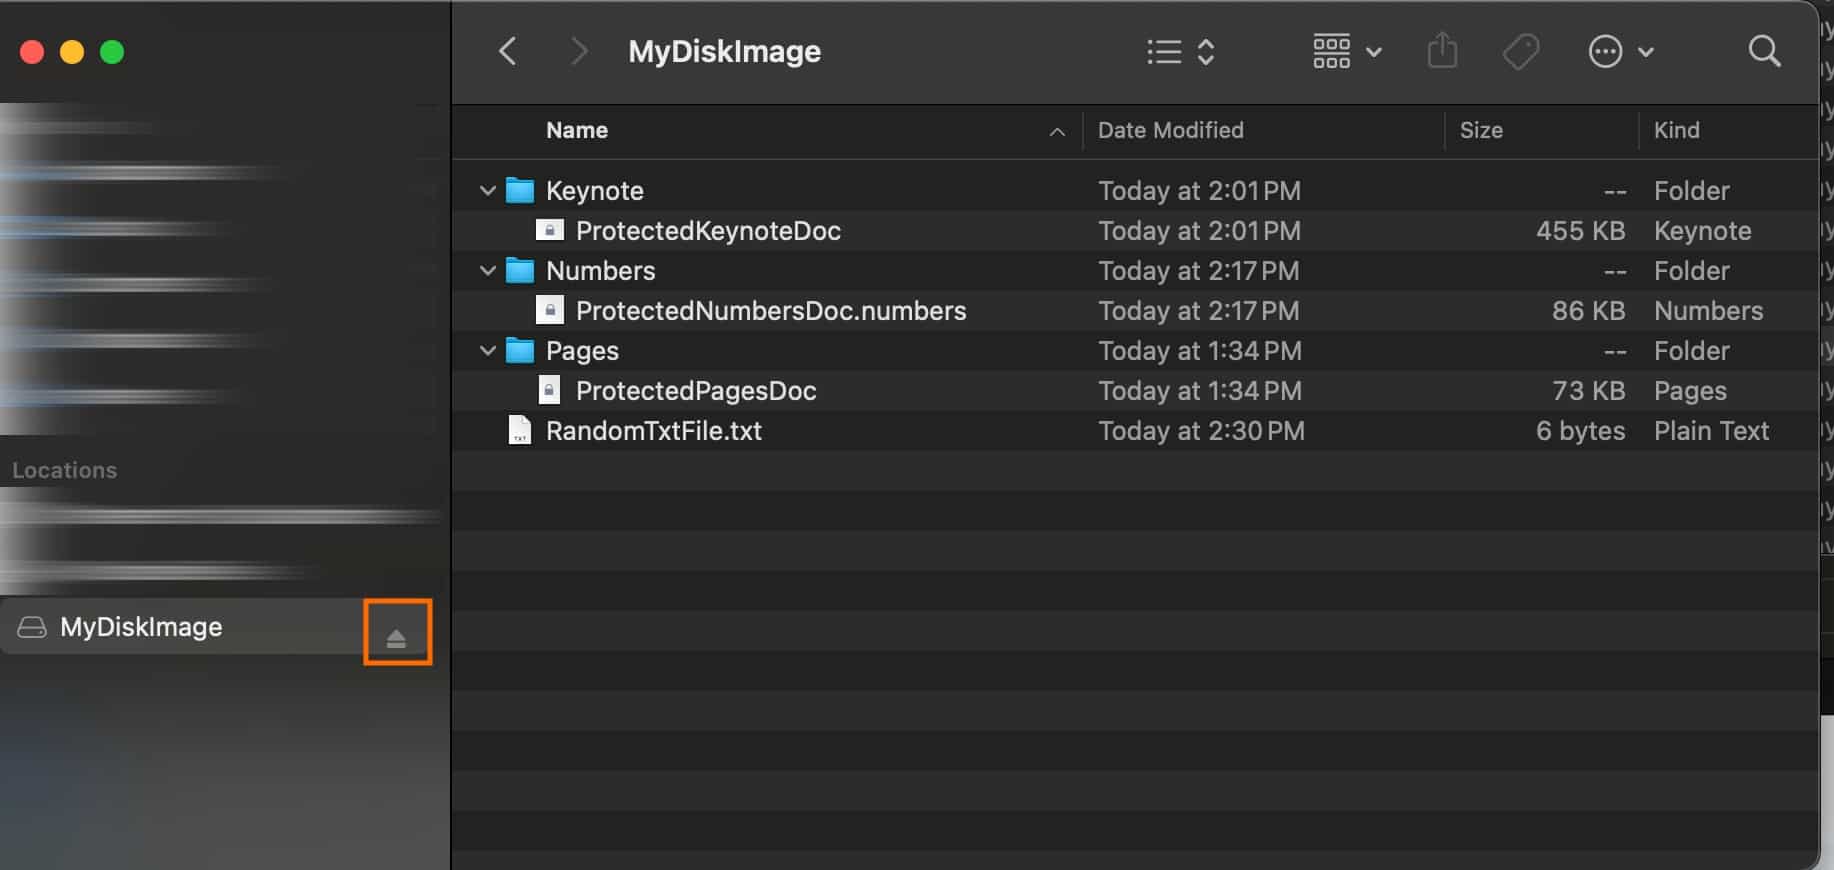Sort by the Name column header
Image resolution: width=1834 pixels, height=870 pixels.
pos(577,130)
